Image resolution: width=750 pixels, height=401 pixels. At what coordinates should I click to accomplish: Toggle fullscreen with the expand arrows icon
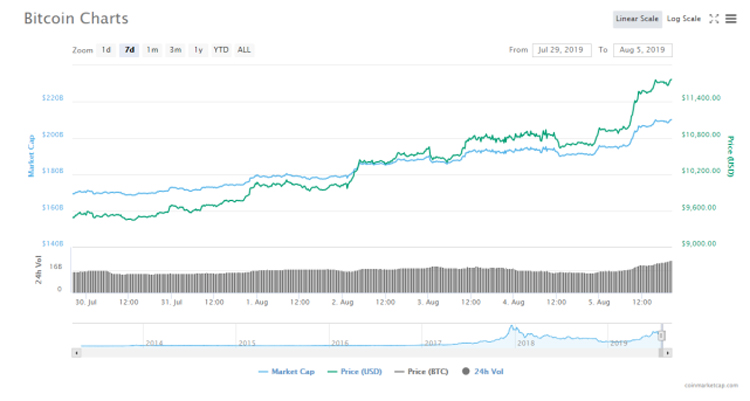pos(714,19)
